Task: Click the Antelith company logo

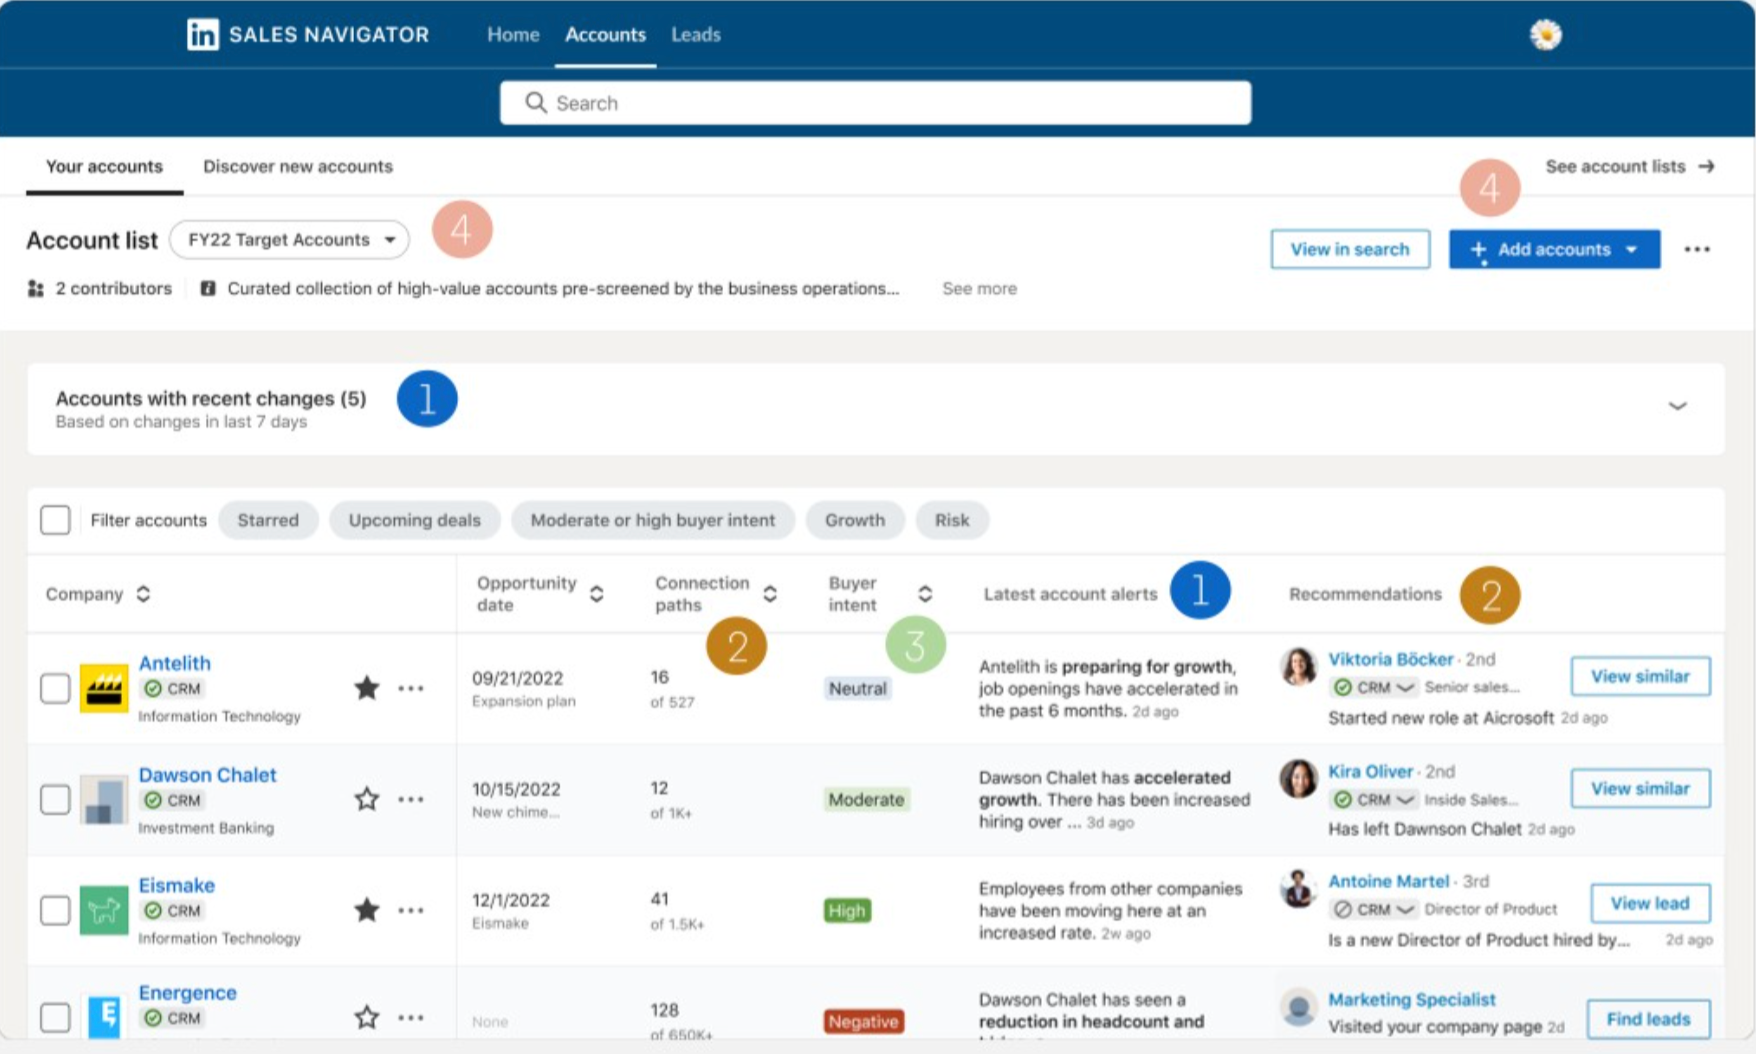Action: (x=104, y=688)
